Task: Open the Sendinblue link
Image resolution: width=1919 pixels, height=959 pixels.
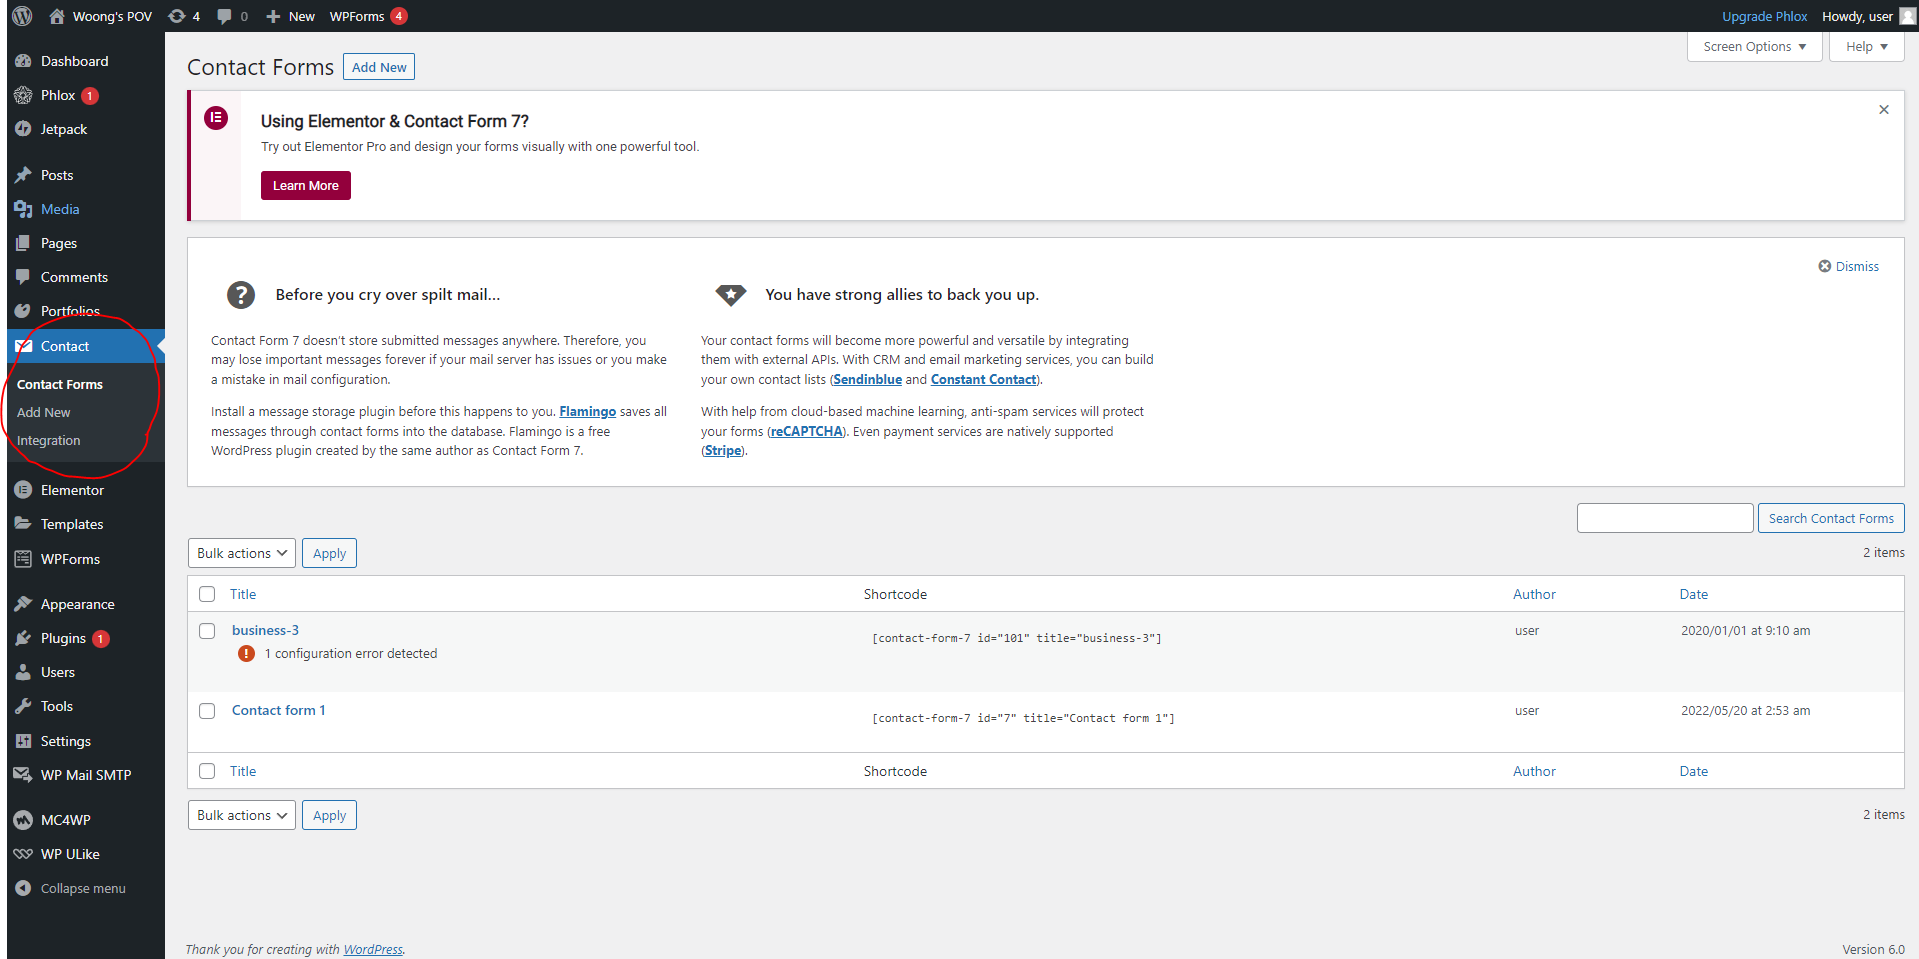Action: pyautogui.click(x=868, y=379)
